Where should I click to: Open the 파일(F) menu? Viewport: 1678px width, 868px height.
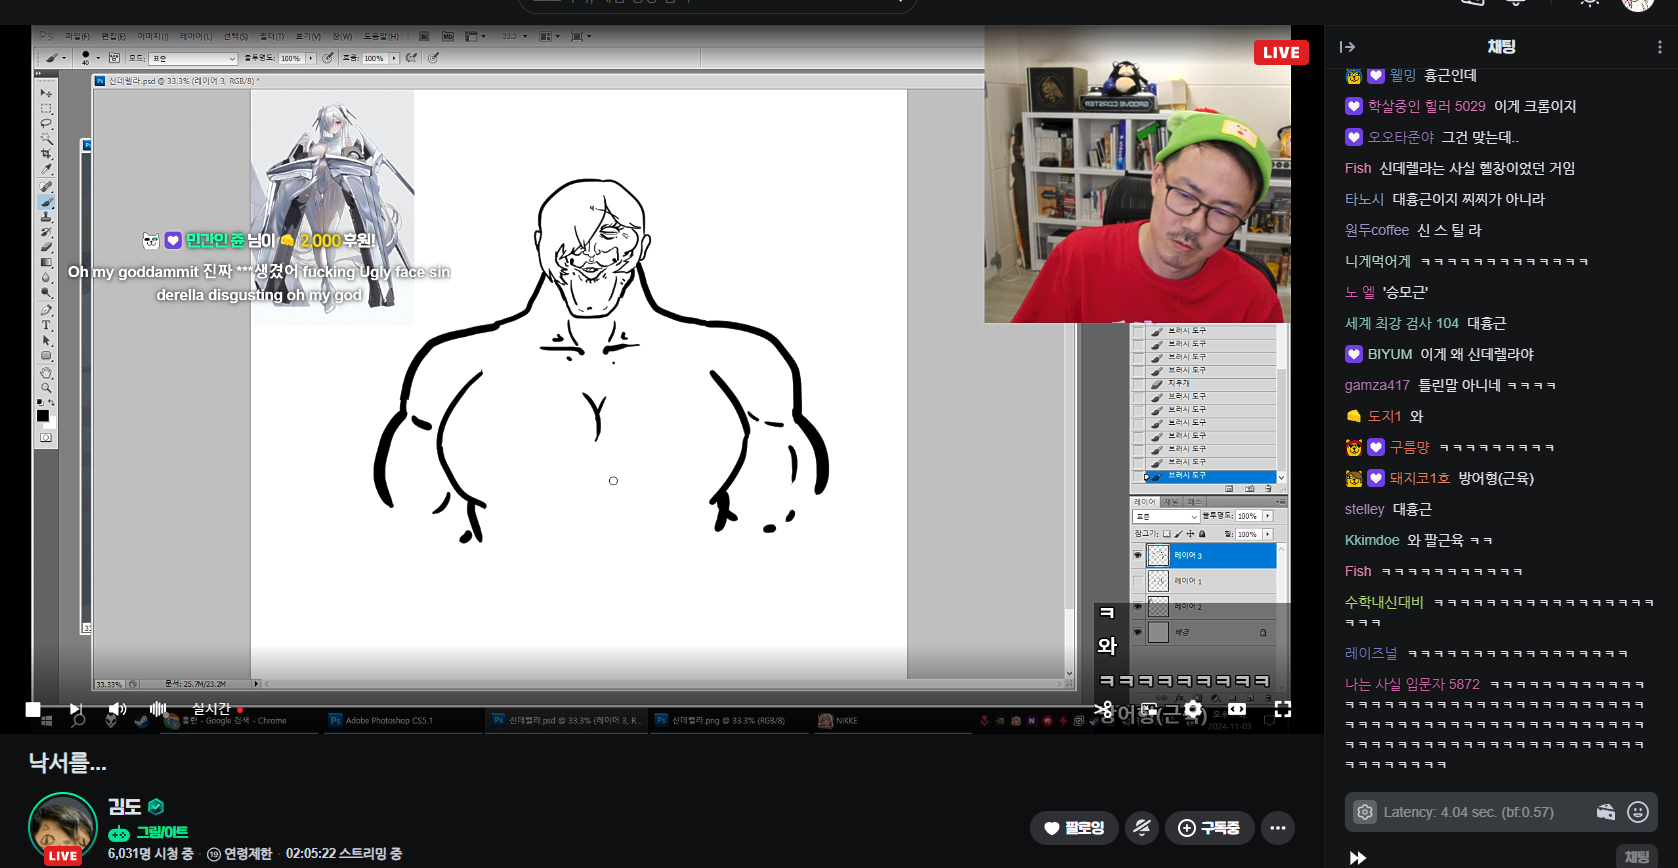point(78,36)
